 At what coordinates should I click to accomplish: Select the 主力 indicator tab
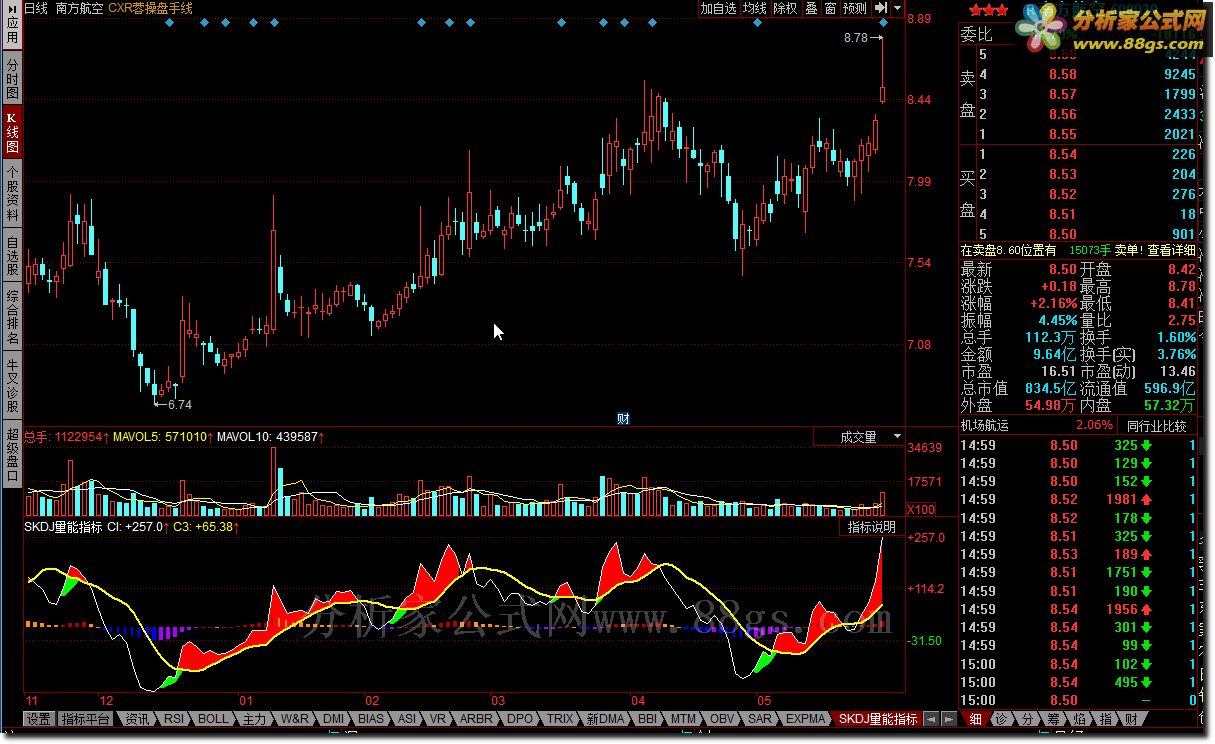coord(255,719)
